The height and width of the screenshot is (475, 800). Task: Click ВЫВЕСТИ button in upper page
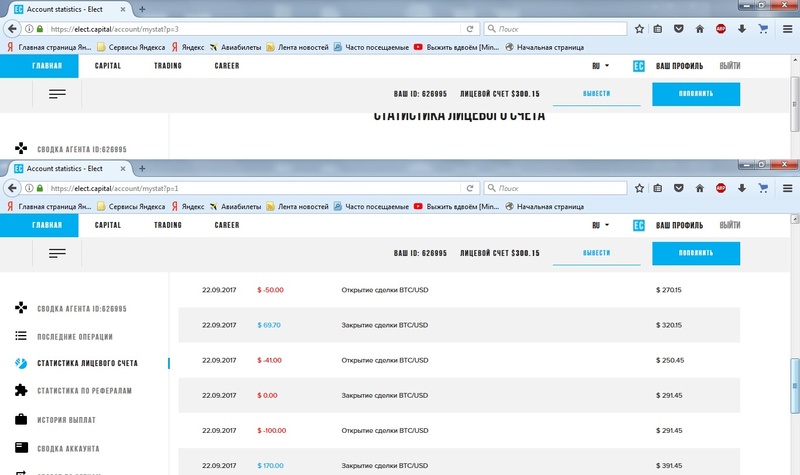[x=596, y=94]
